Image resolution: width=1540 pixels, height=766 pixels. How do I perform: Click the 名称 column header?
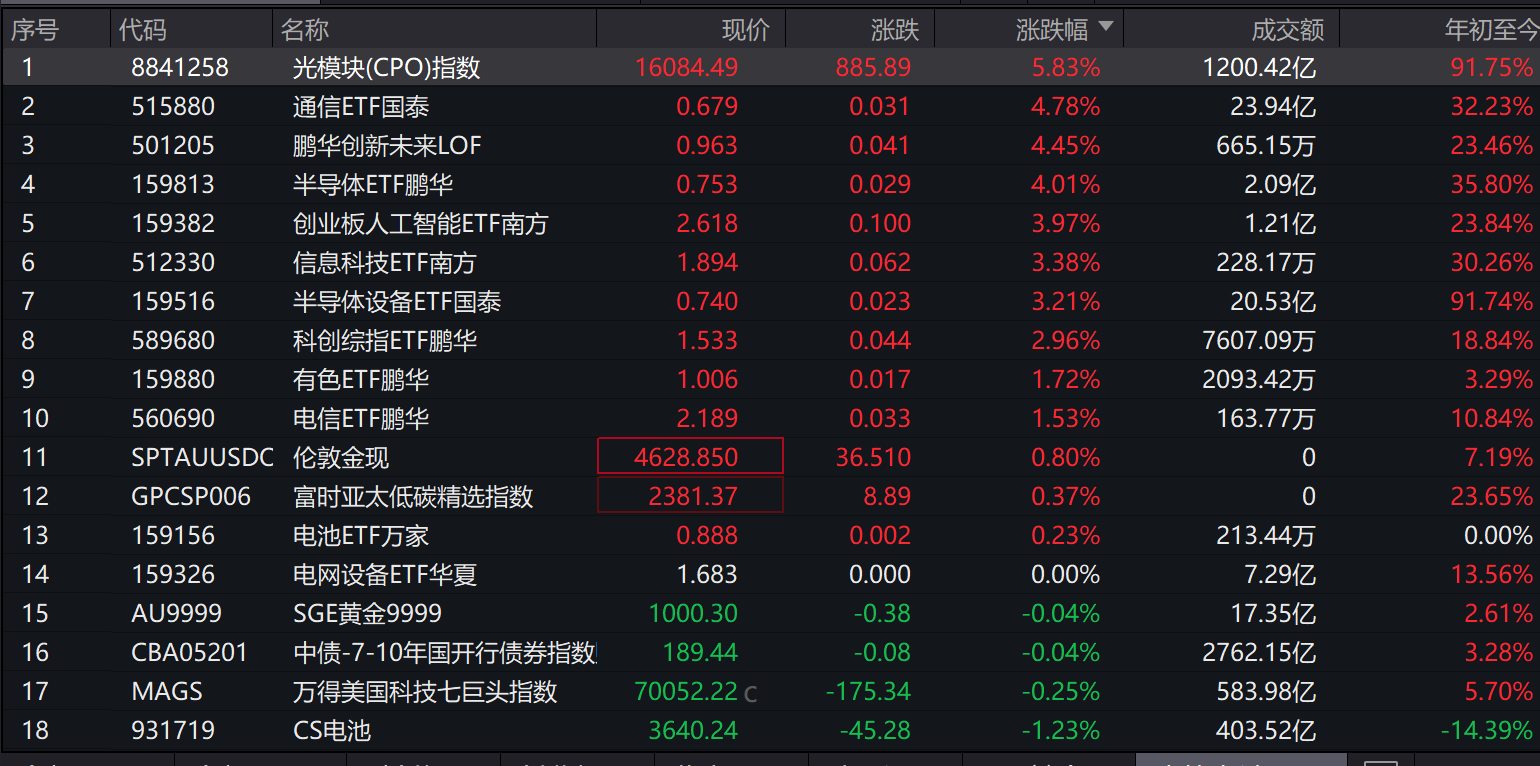tap(305, 30)
